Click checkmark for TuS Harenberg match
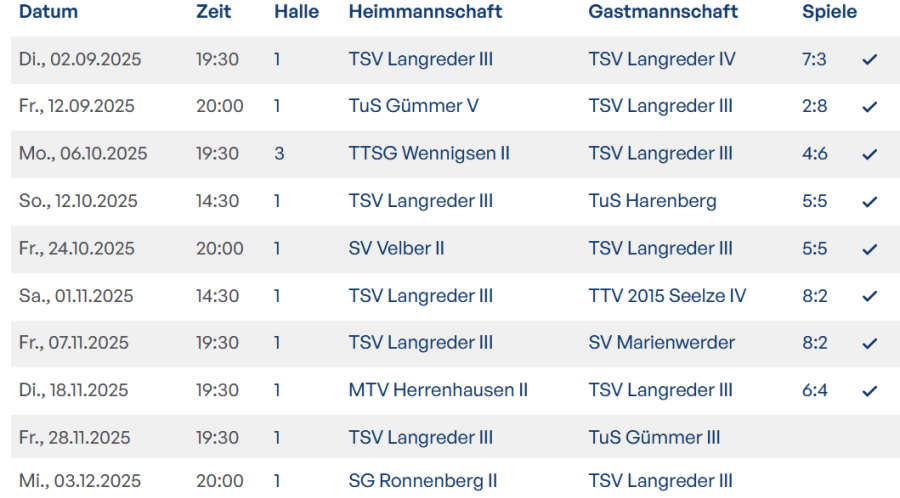 [x=869, y=202]
